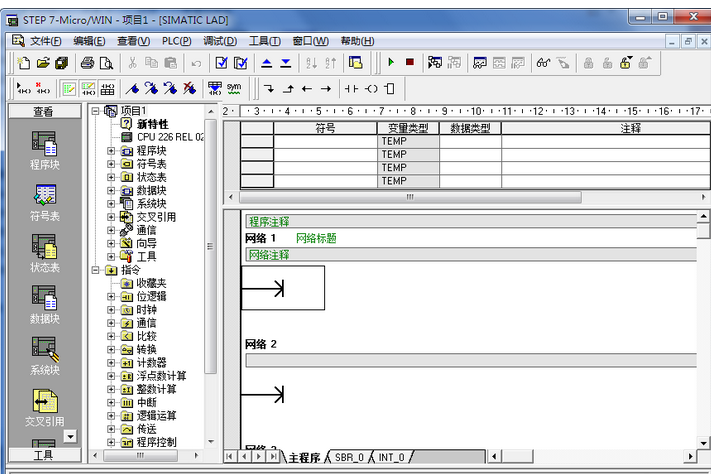Jump to the first tab with the tab-scroll arrow
711x474 pixels.
[x=229, y=456]
